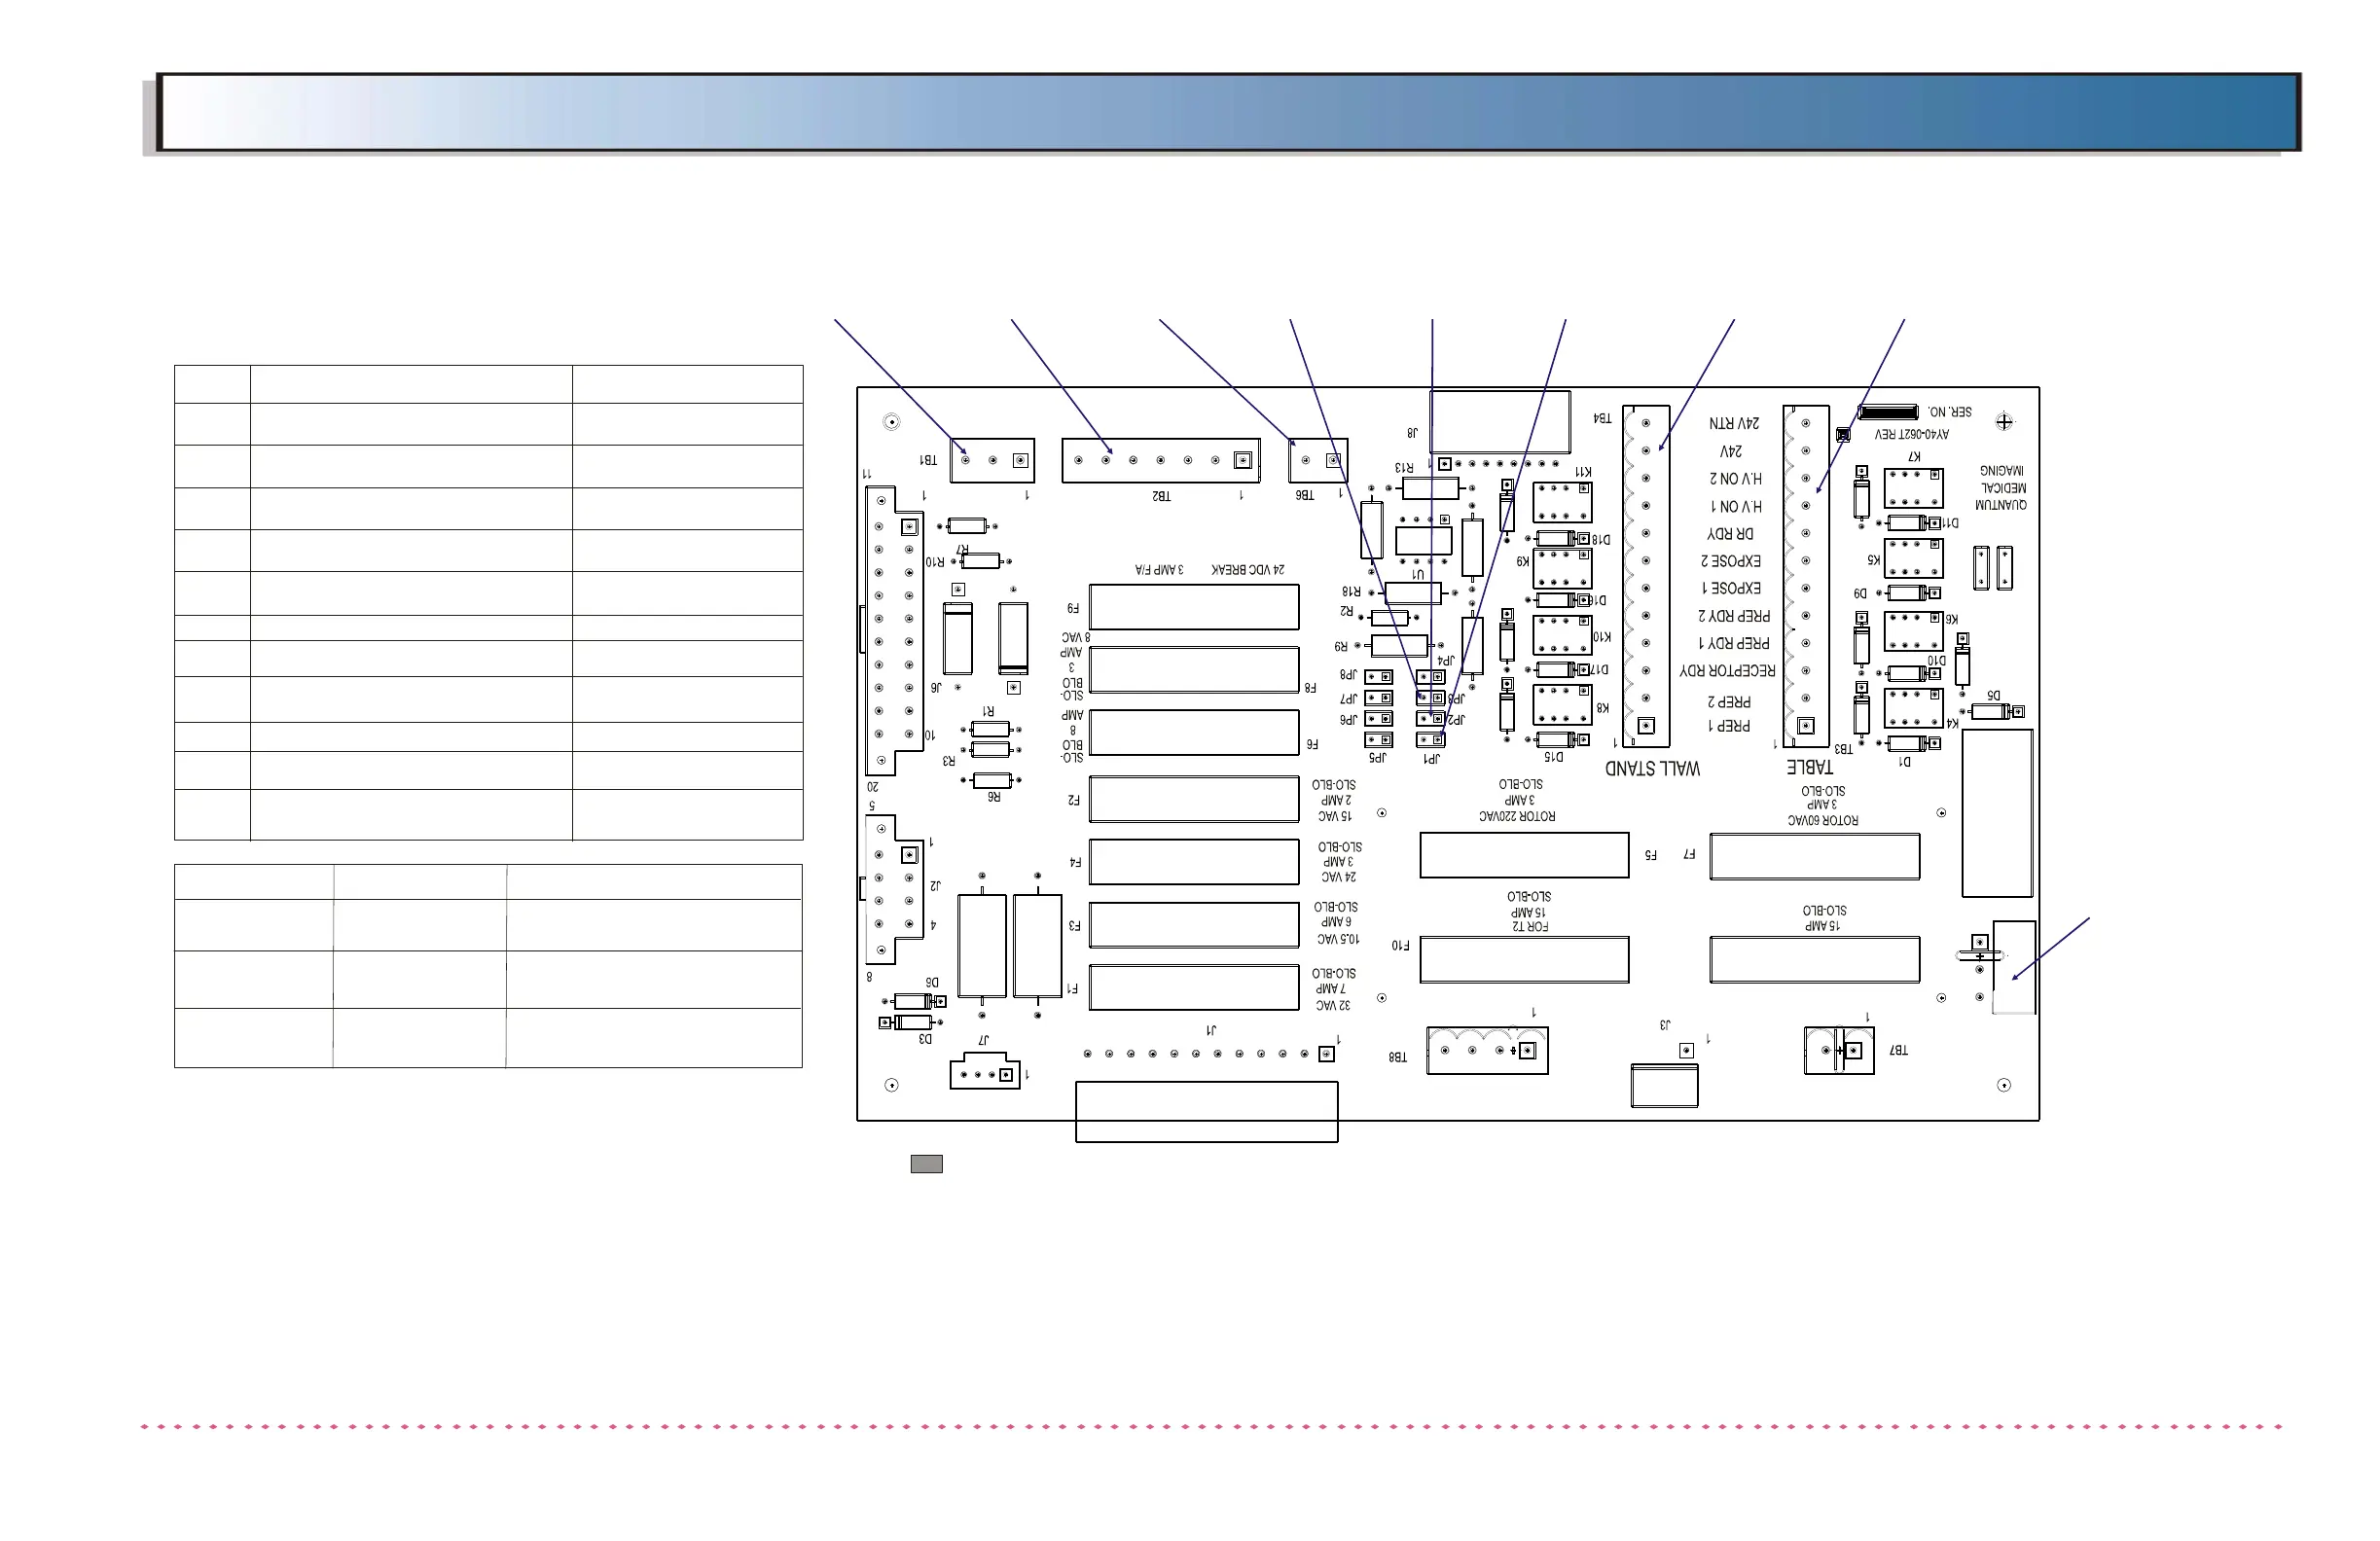Click the F1 32 VAC fuse holder
Screen dimensions: 2380x1541
[x=1193, y=987]
